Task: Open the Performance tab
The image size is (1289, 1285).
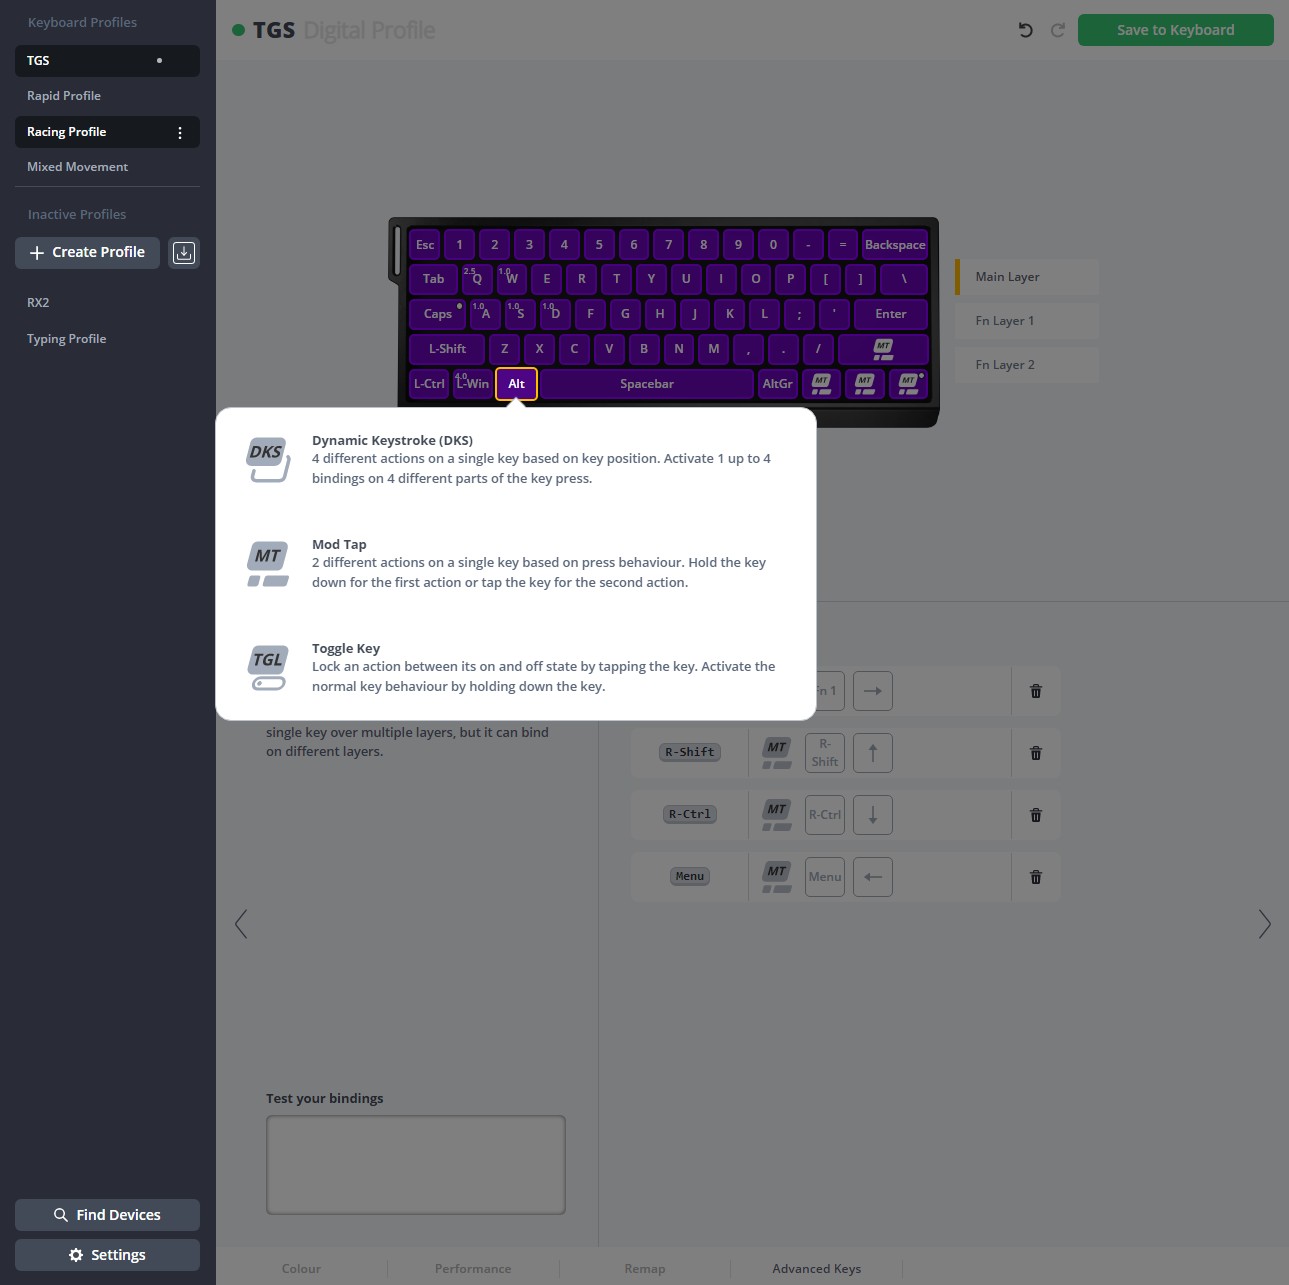Action: coord(473,1269)
